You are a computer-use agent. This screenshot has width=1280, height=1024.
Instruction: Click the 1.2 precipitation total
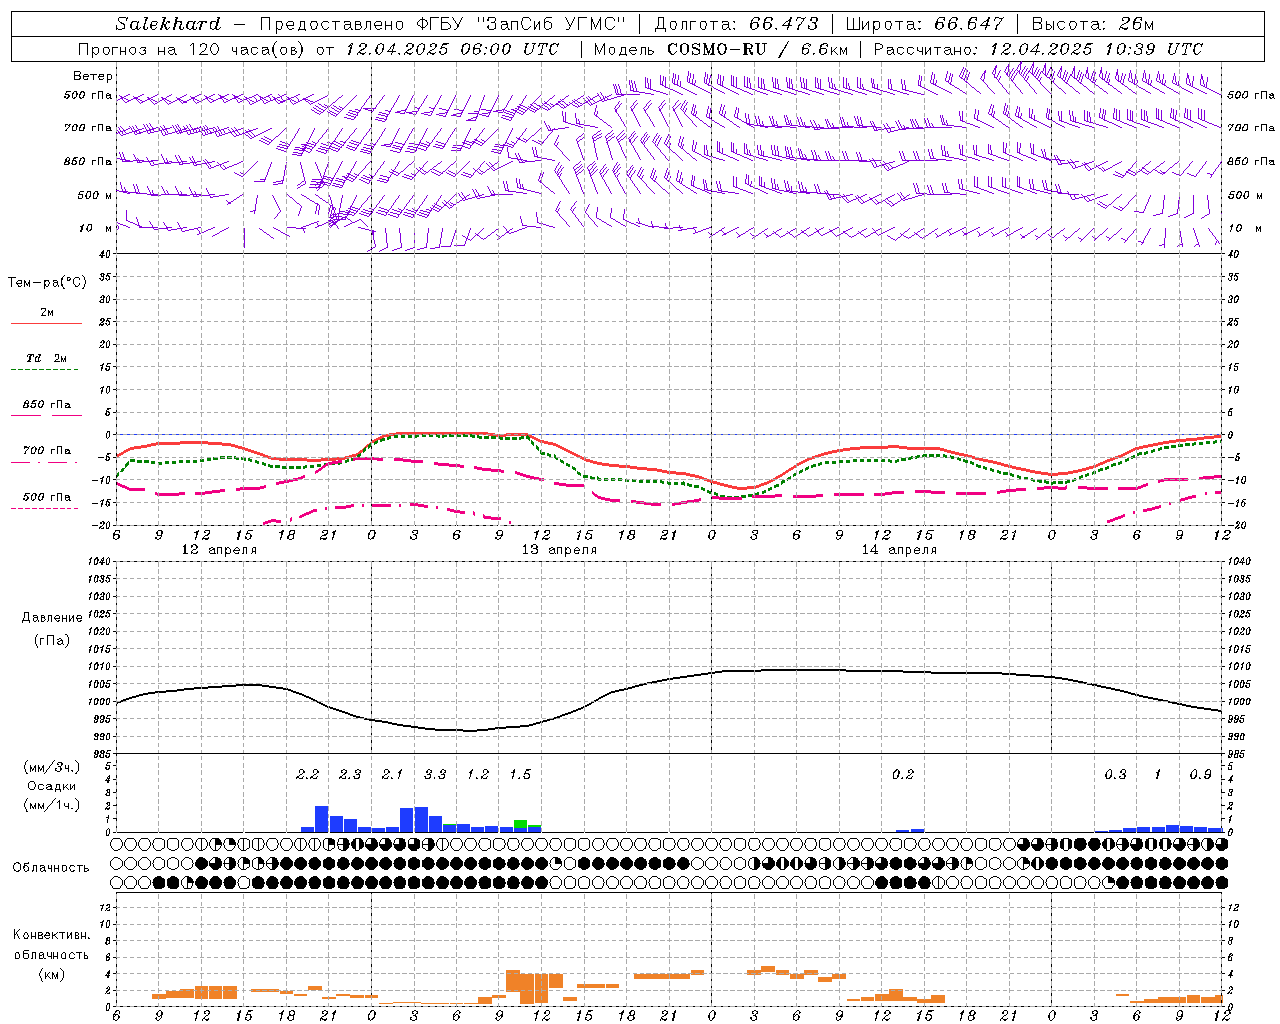[x=478, y=775]
